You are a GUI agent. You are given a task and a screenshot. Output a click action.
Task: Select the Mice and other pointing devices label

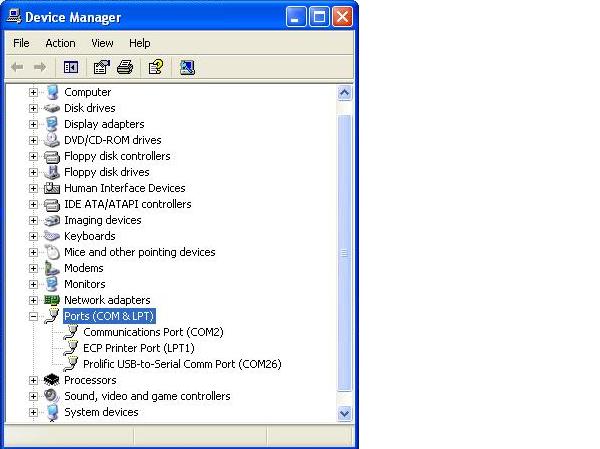point(140,252)
